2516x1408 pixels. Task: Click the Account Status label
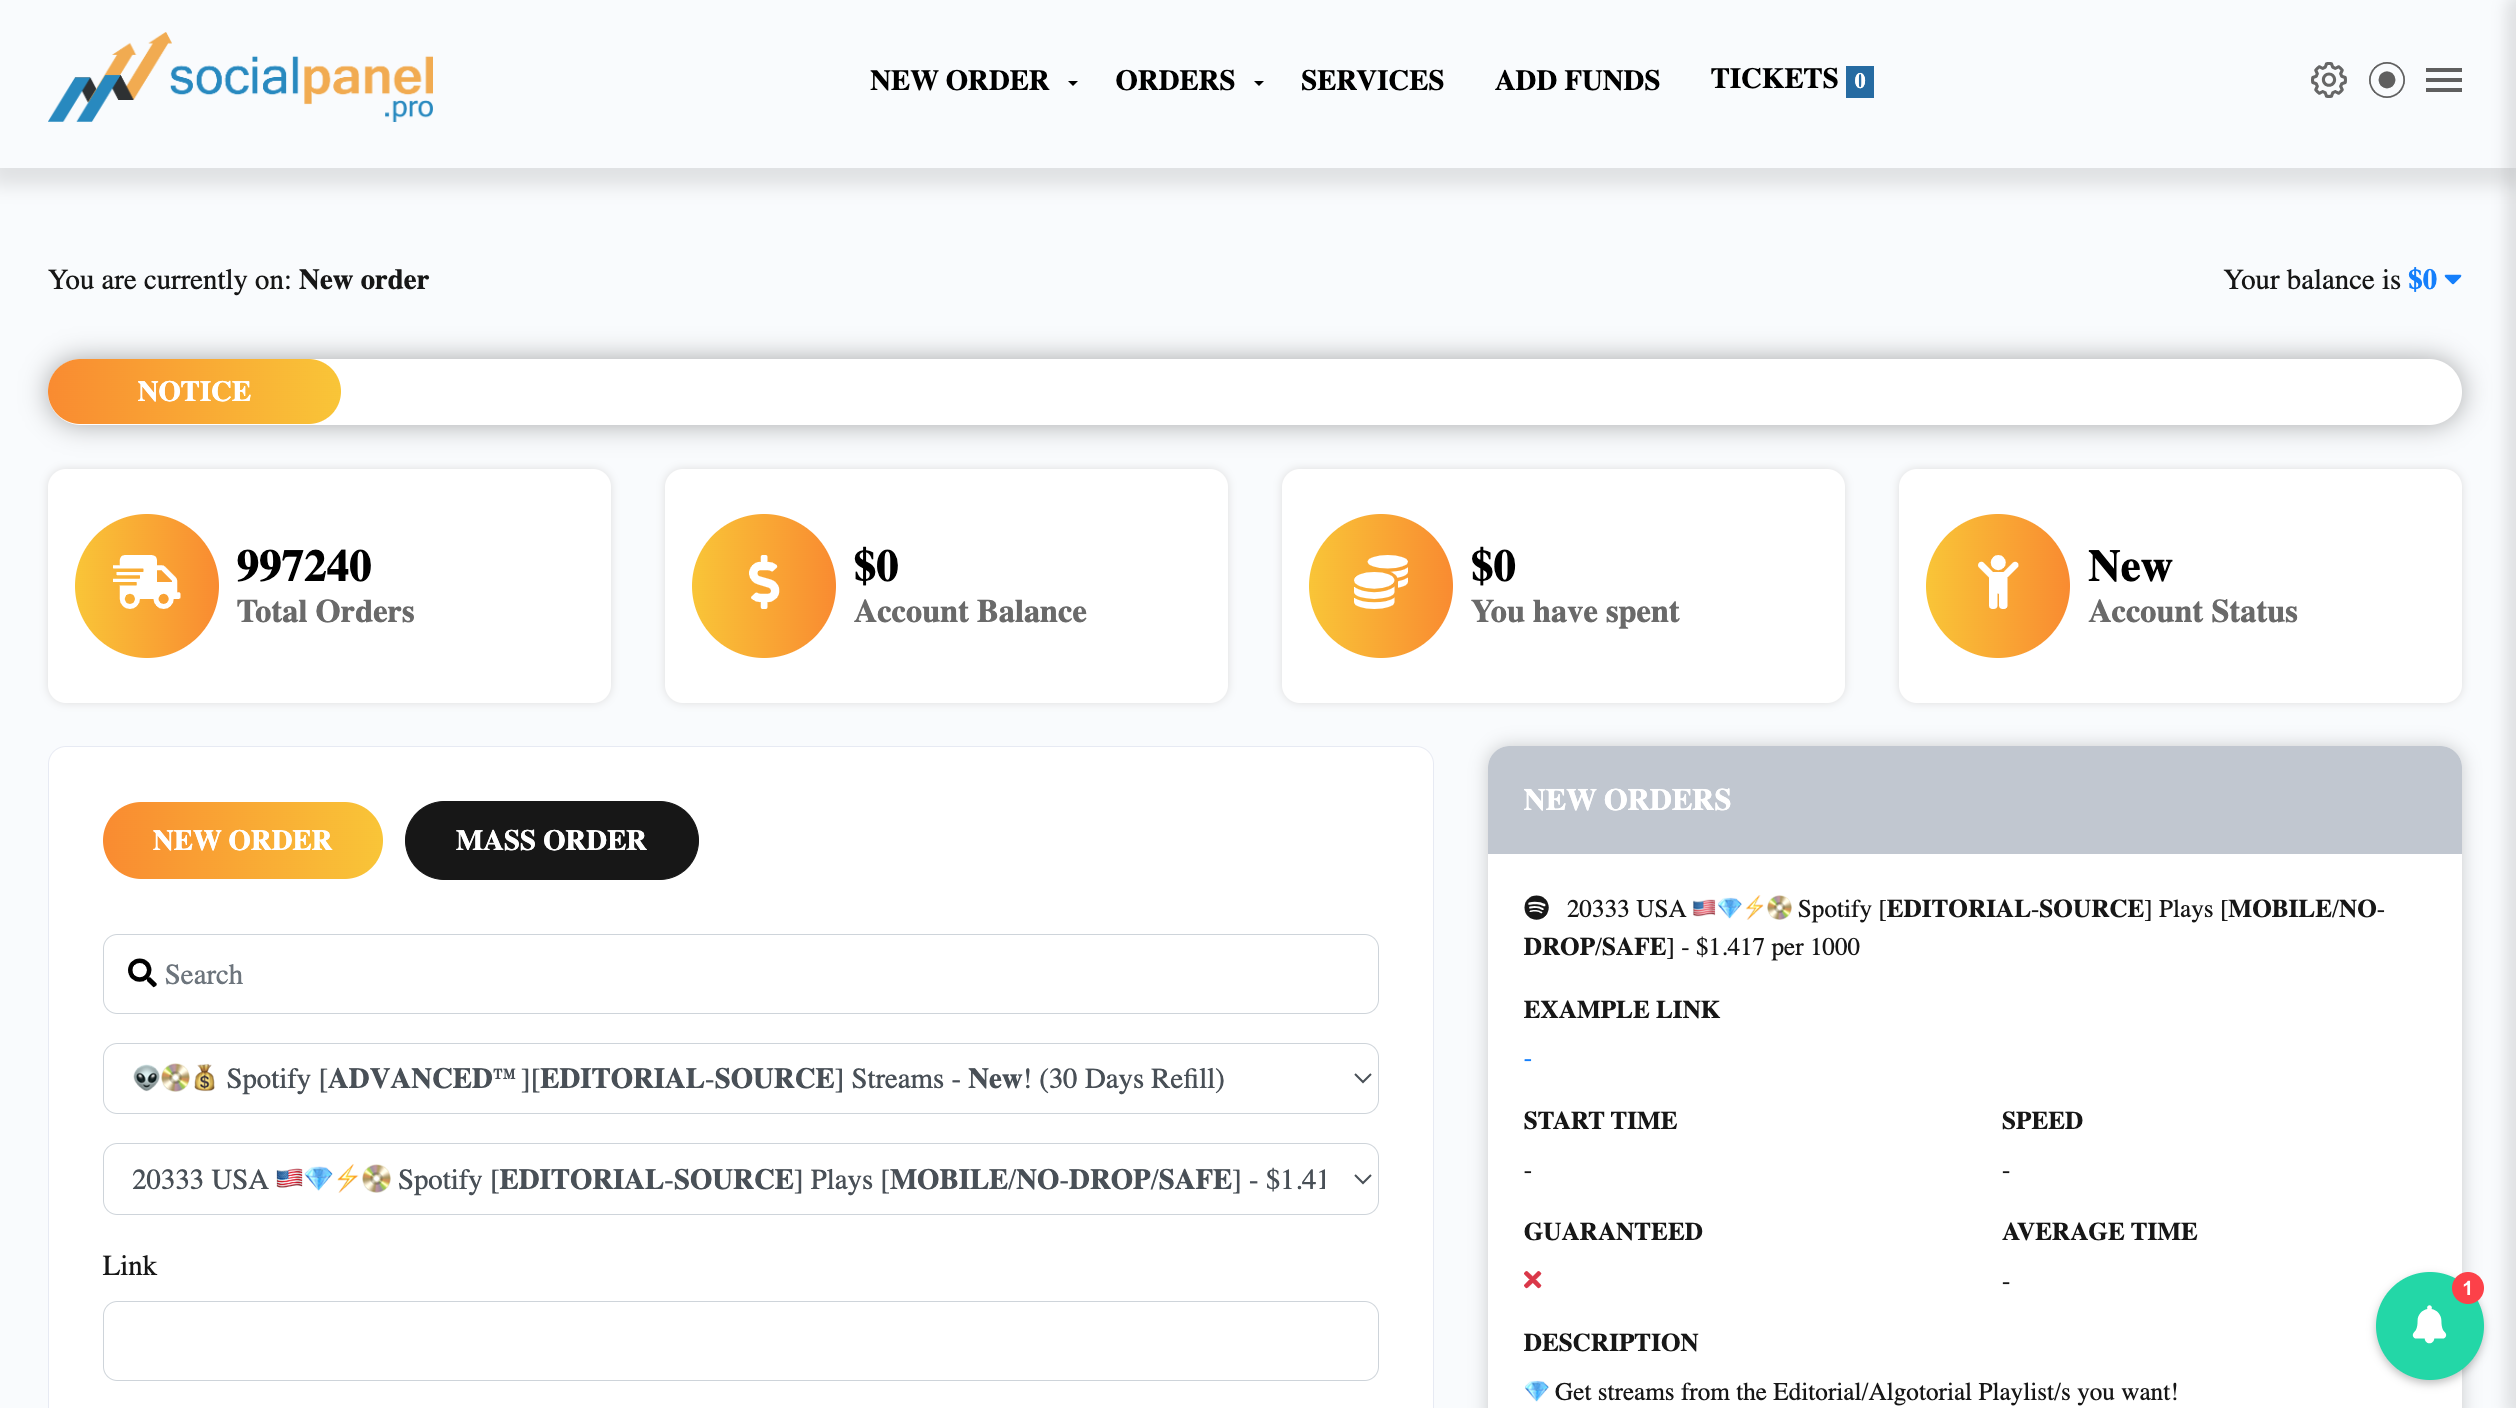pyautogui.click(x=2193, y=612)
